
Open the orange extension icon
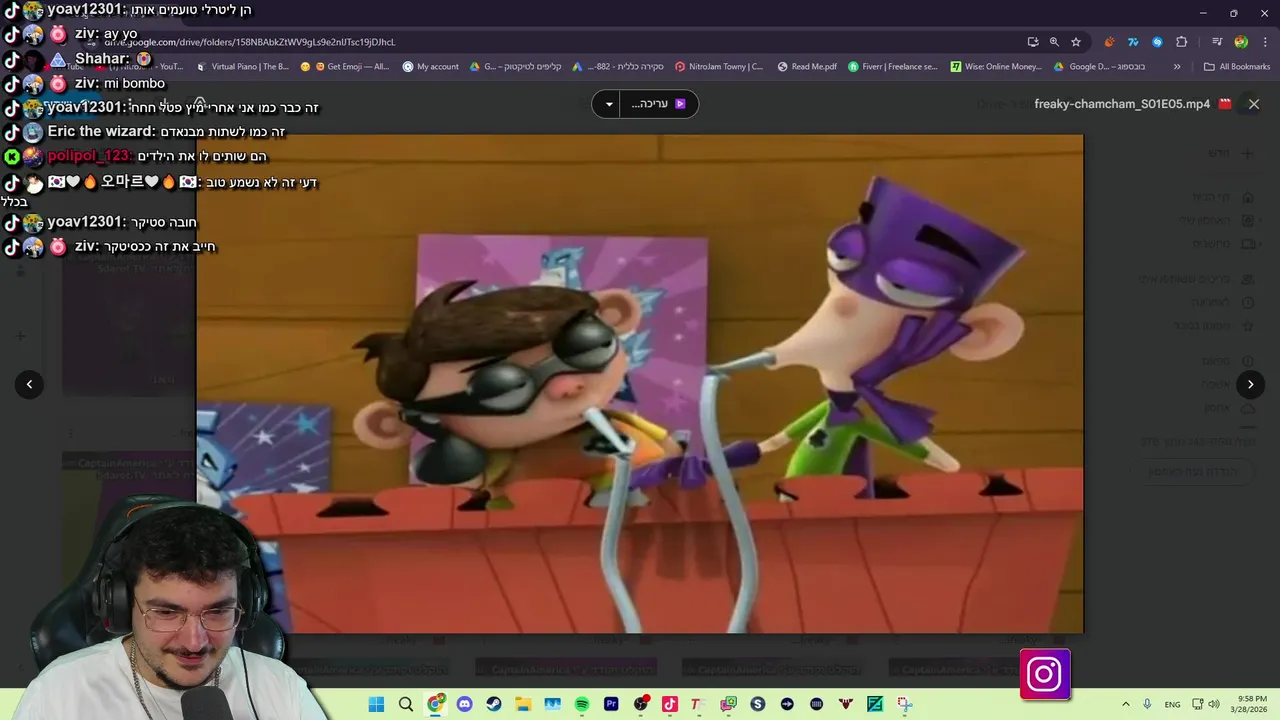(1109, 42)
